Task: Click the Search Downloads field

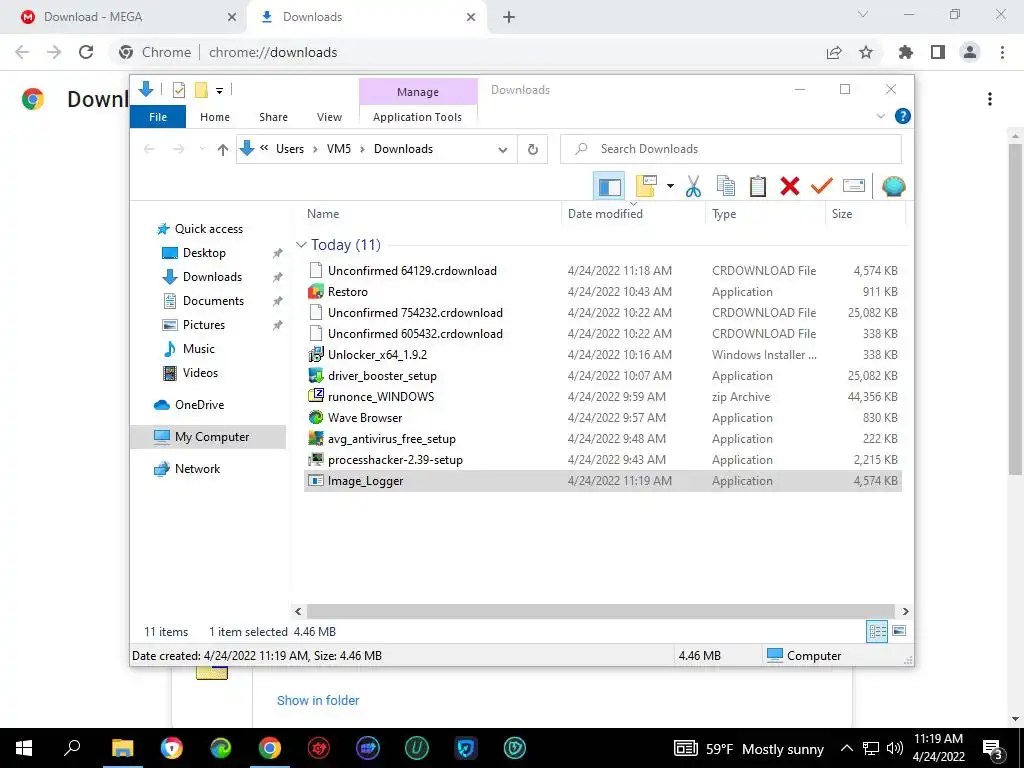Action: tap(731, 149)
